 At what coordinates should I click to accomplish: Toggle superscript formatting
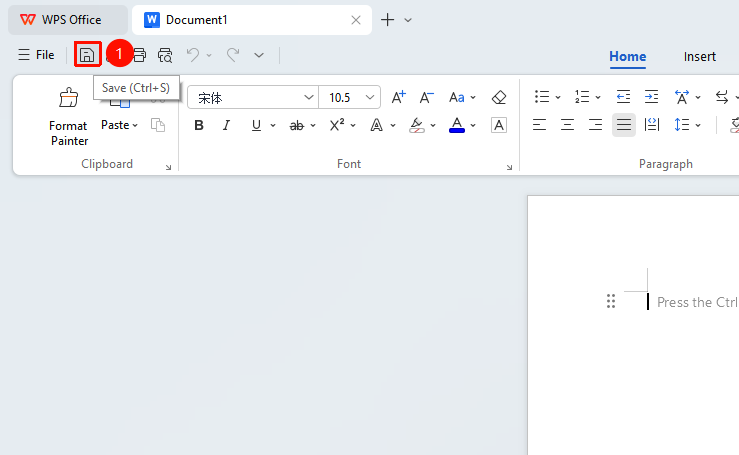point(337,125)
